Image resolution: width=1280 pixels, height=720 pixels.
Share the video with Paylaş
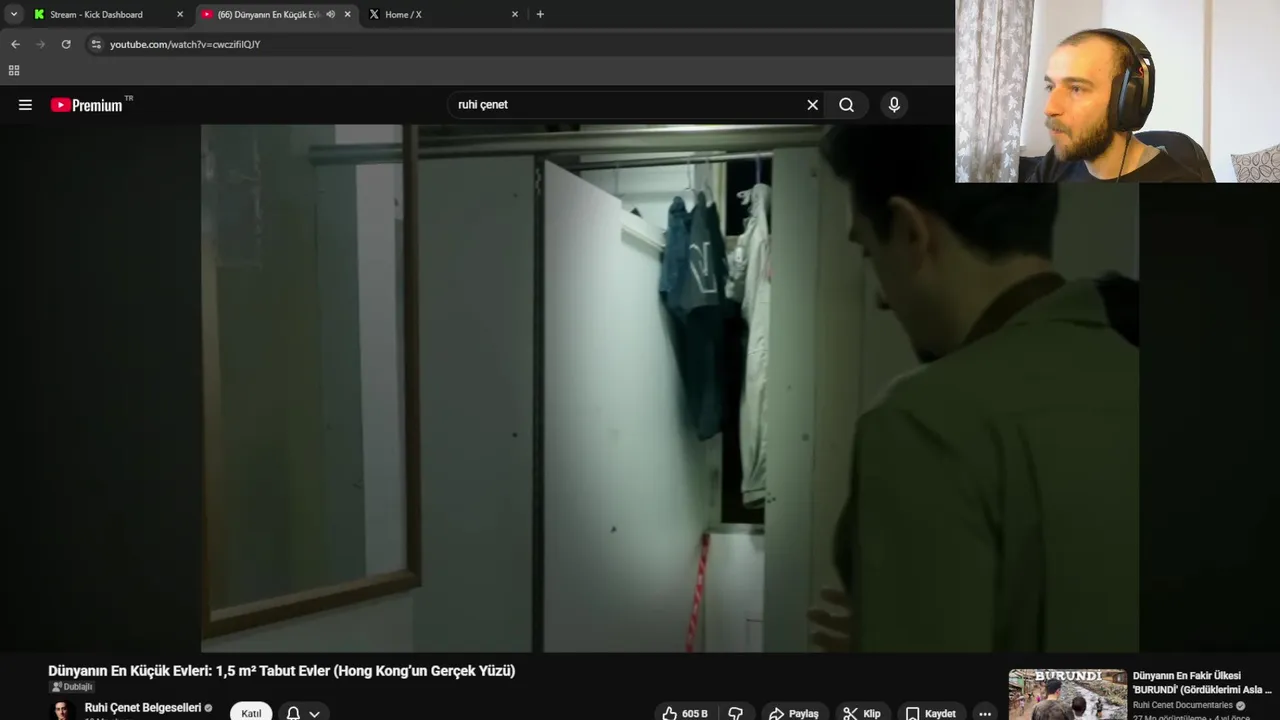click(x=794, y=713)
